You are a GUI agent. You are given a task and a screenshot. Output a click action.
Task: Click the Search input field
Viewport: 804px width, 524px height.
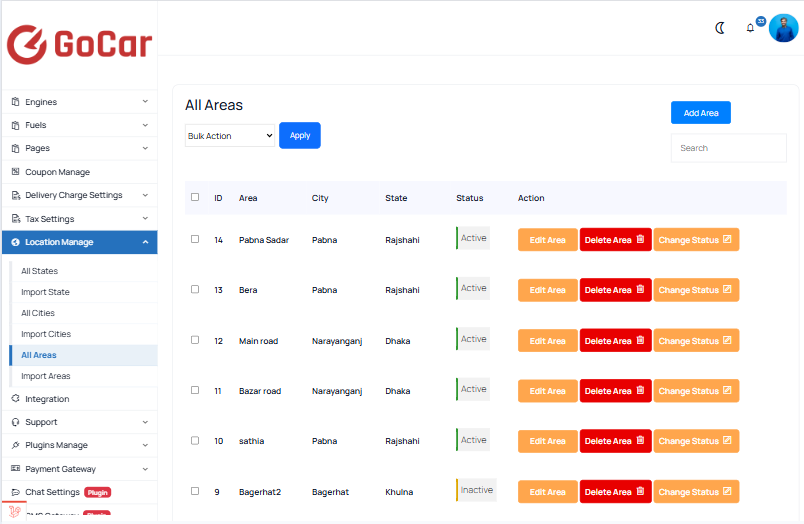click(x=729, y=148)
